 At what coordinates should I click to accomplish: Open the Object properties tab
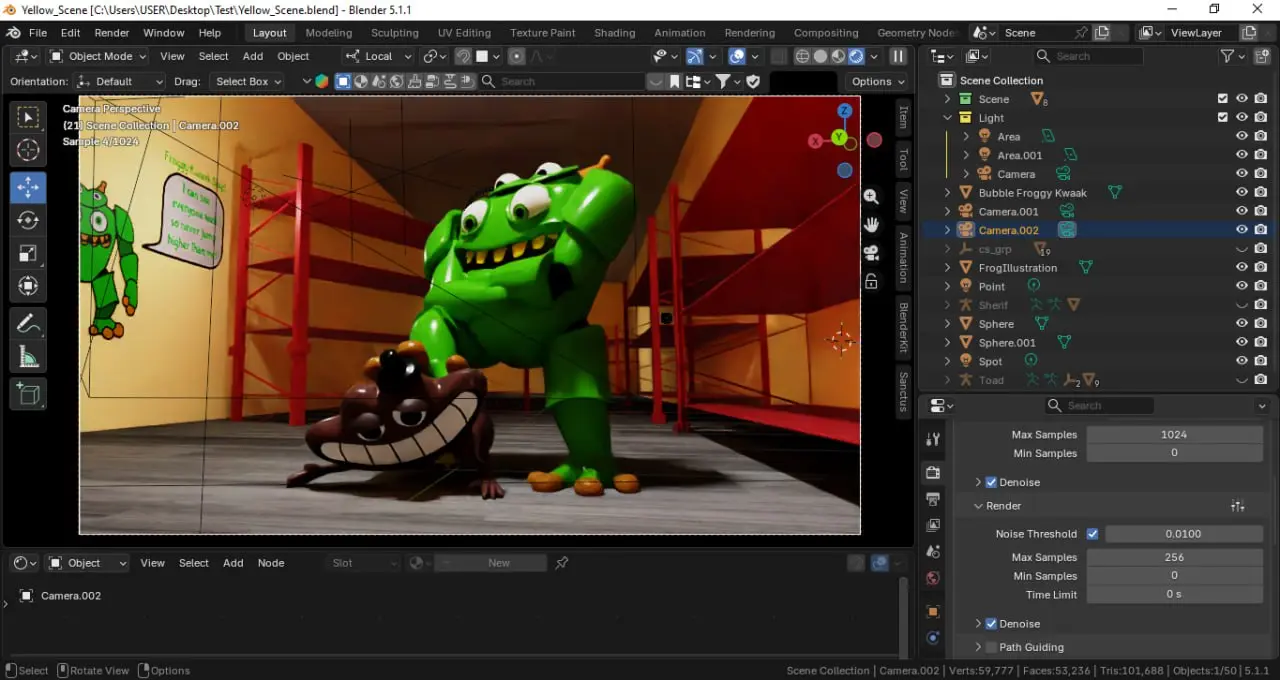(x=933, y=611)
